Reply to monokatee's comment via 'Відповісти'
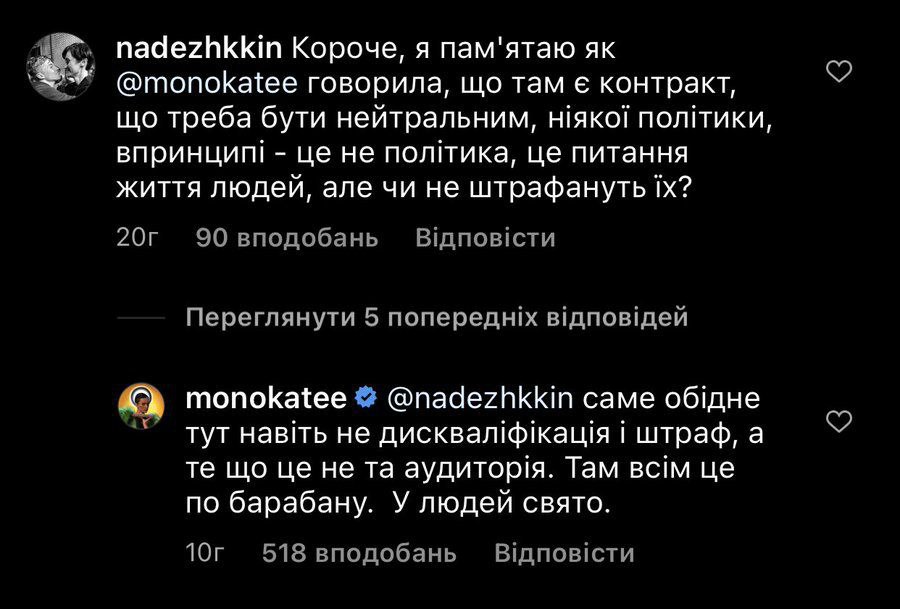The image size is (900, 609). [564, 553]
